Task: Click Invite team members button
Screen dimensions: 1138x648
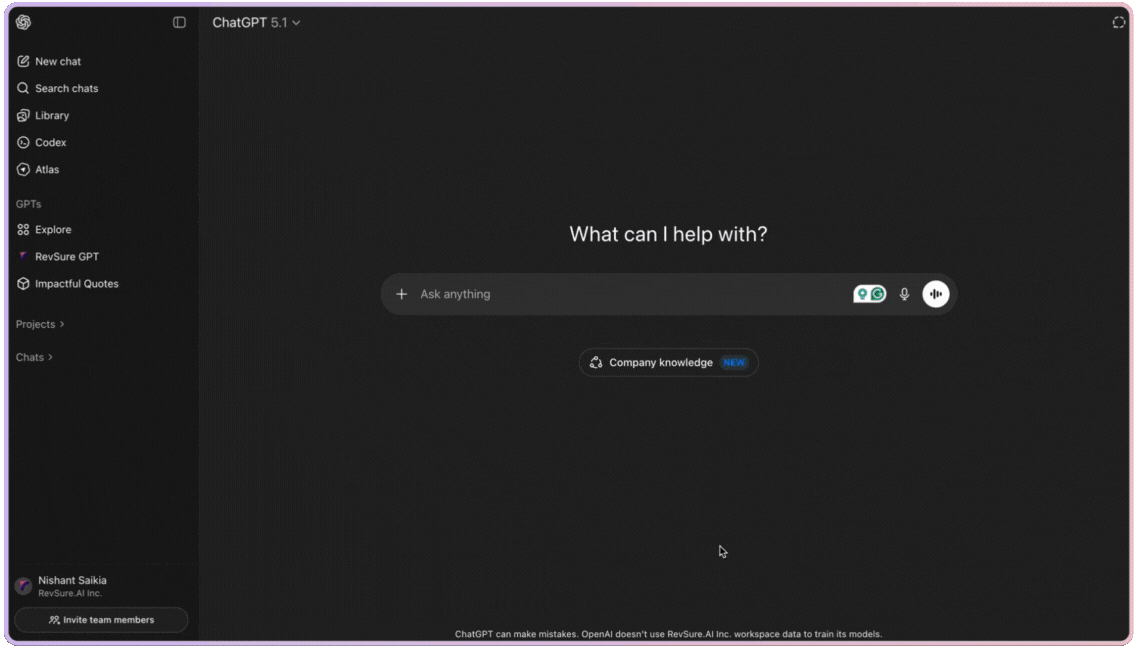Action: (x=101, y=620)
